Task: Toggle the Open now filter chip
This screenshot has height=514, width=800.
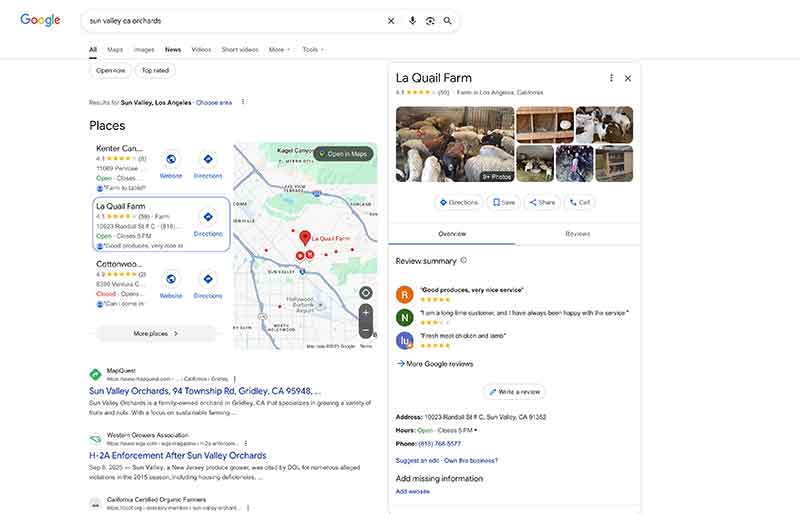Action: tap(111, 70)
